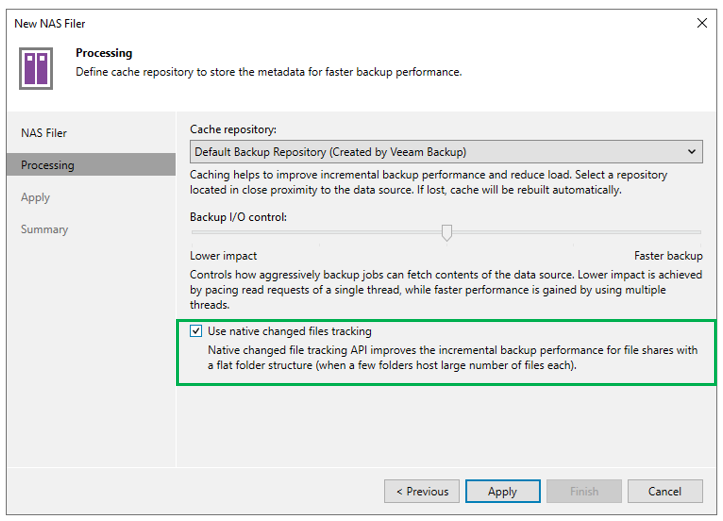Click the Backup I/O control slider thumb
The image size is (723, 521).
pos(447,232)
